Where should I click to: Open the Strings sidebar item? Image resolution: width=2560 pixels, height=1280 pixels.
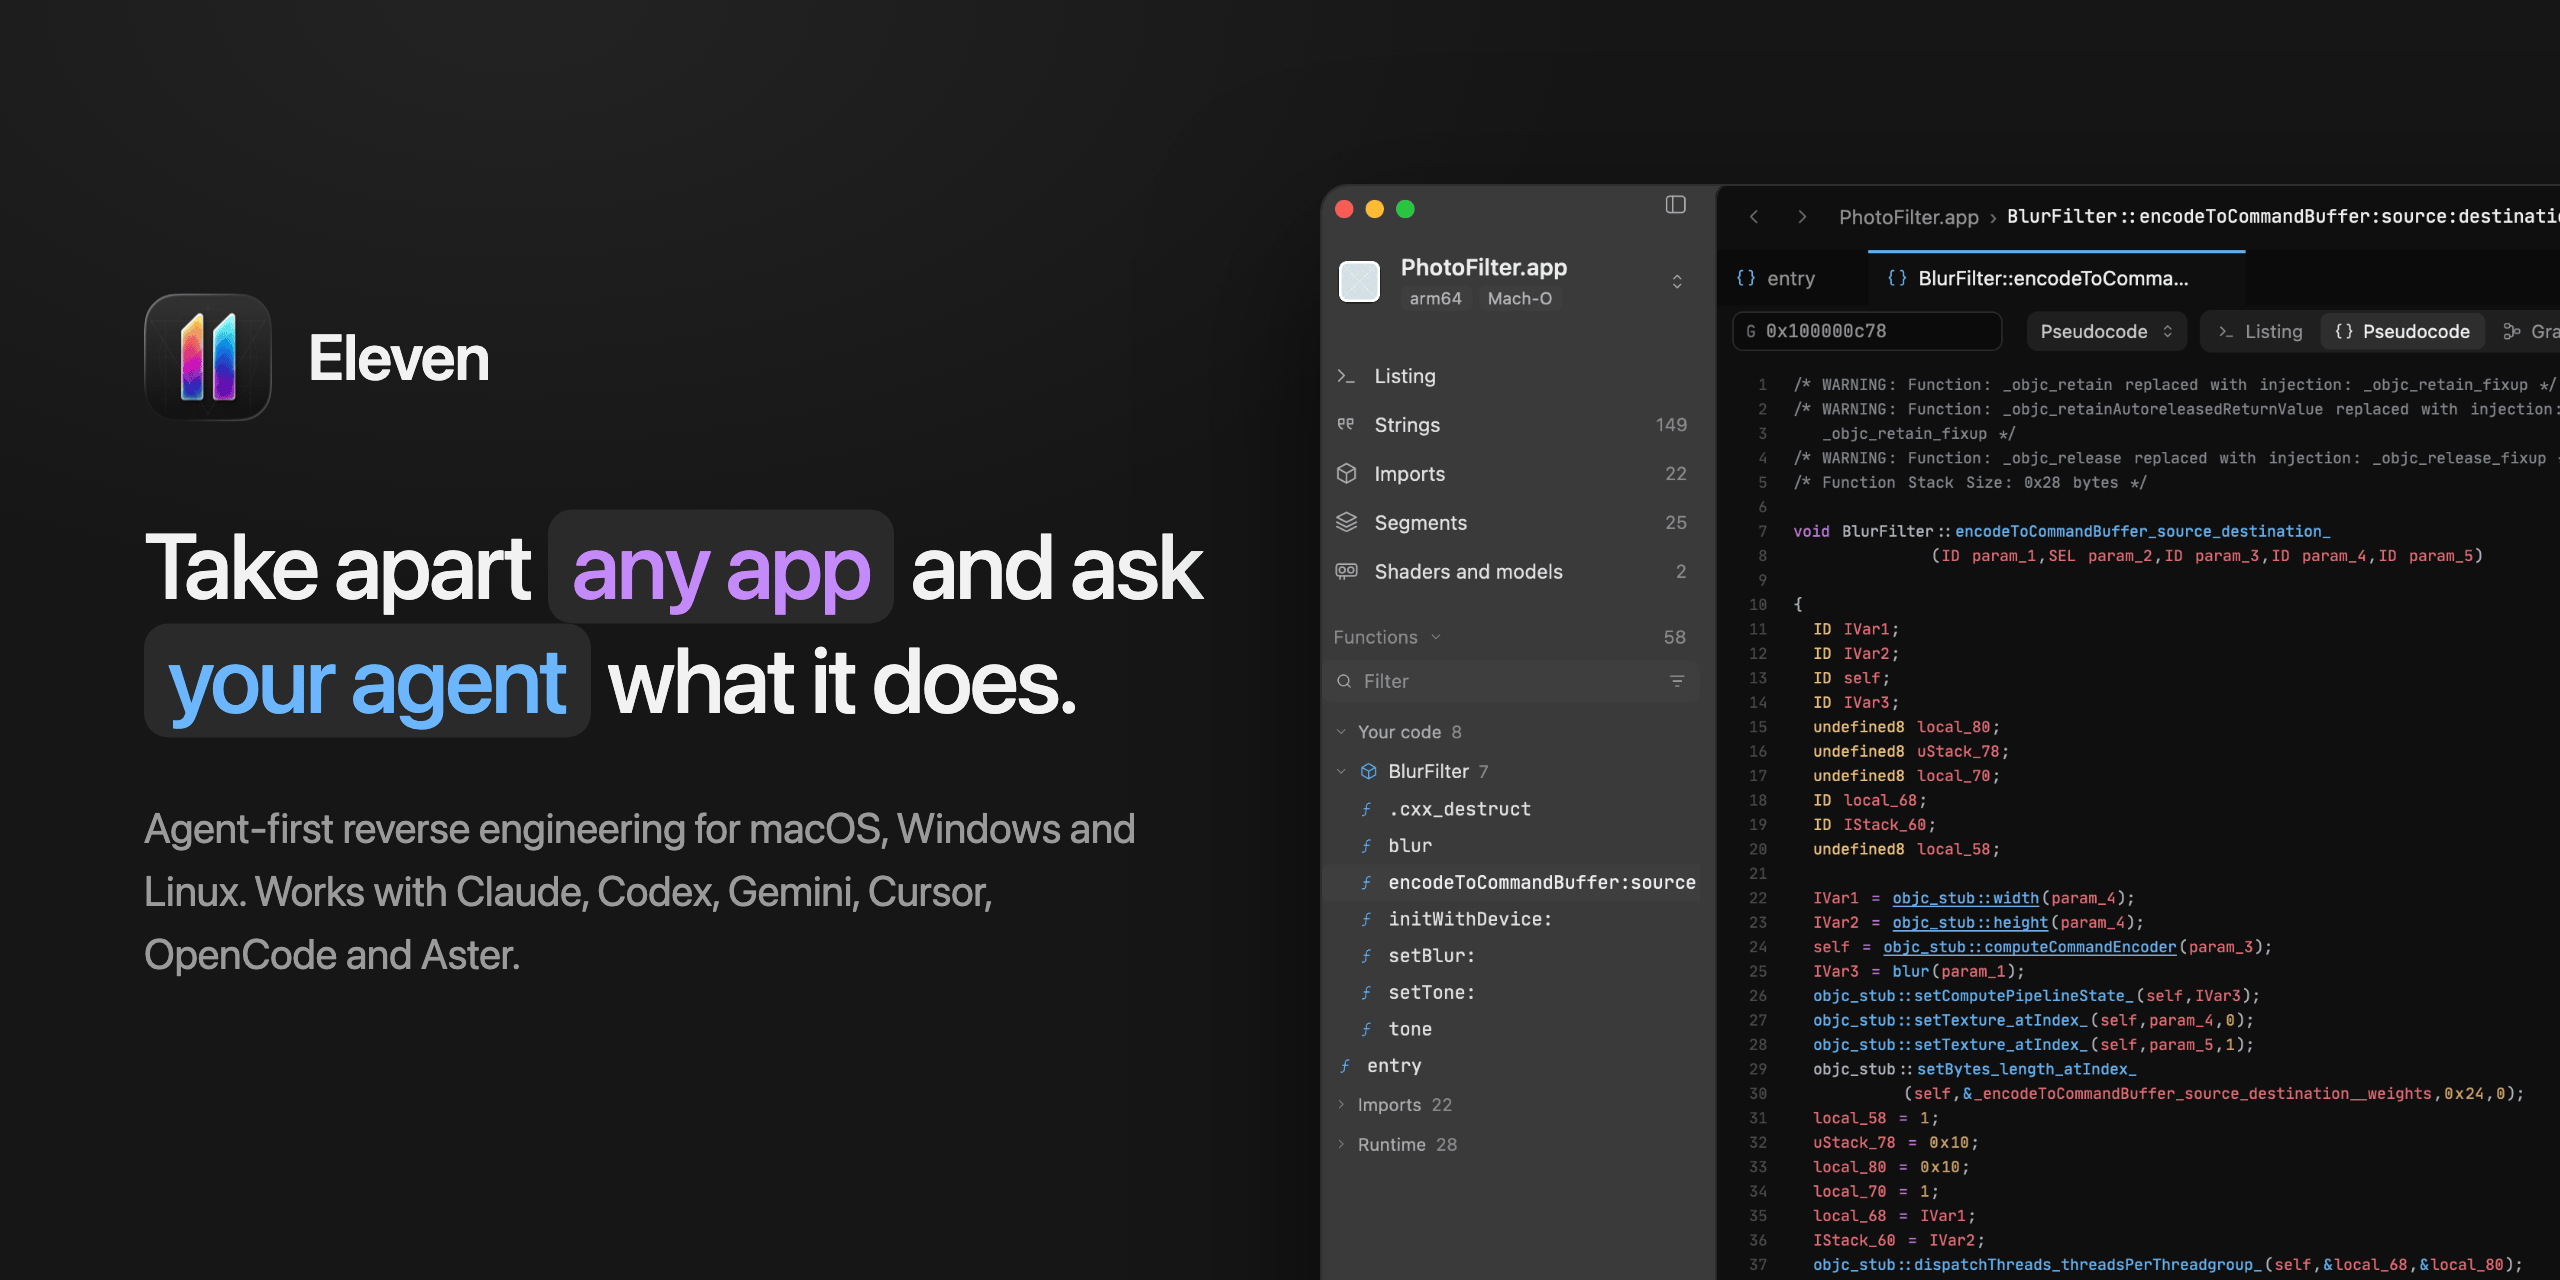point(1510,425)
